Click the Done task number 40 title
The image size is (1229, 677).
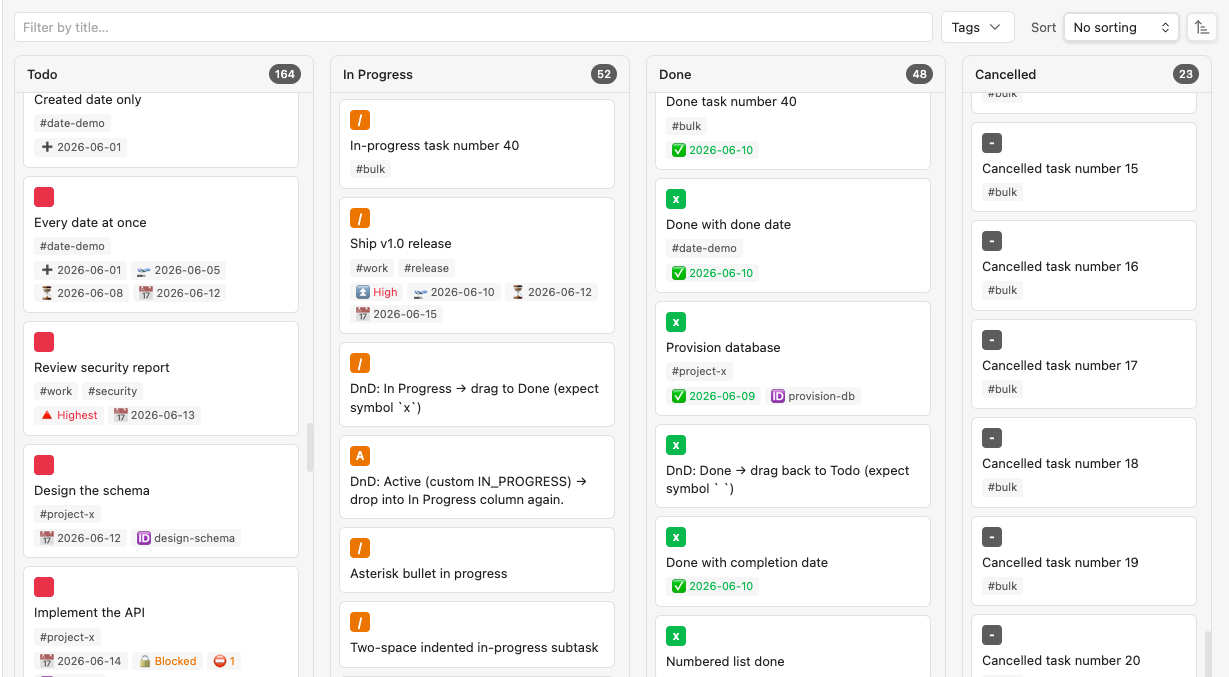(731, 101)
